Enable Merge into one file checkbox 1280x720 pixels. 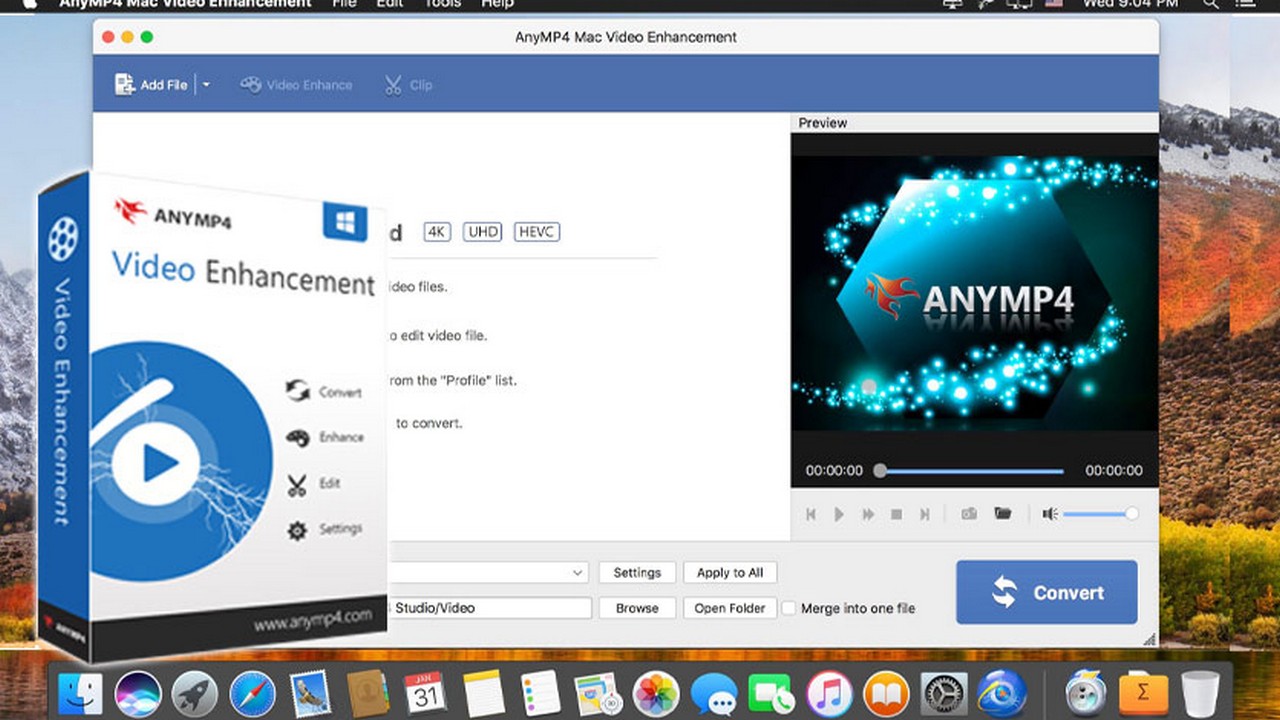pos(789,608)
